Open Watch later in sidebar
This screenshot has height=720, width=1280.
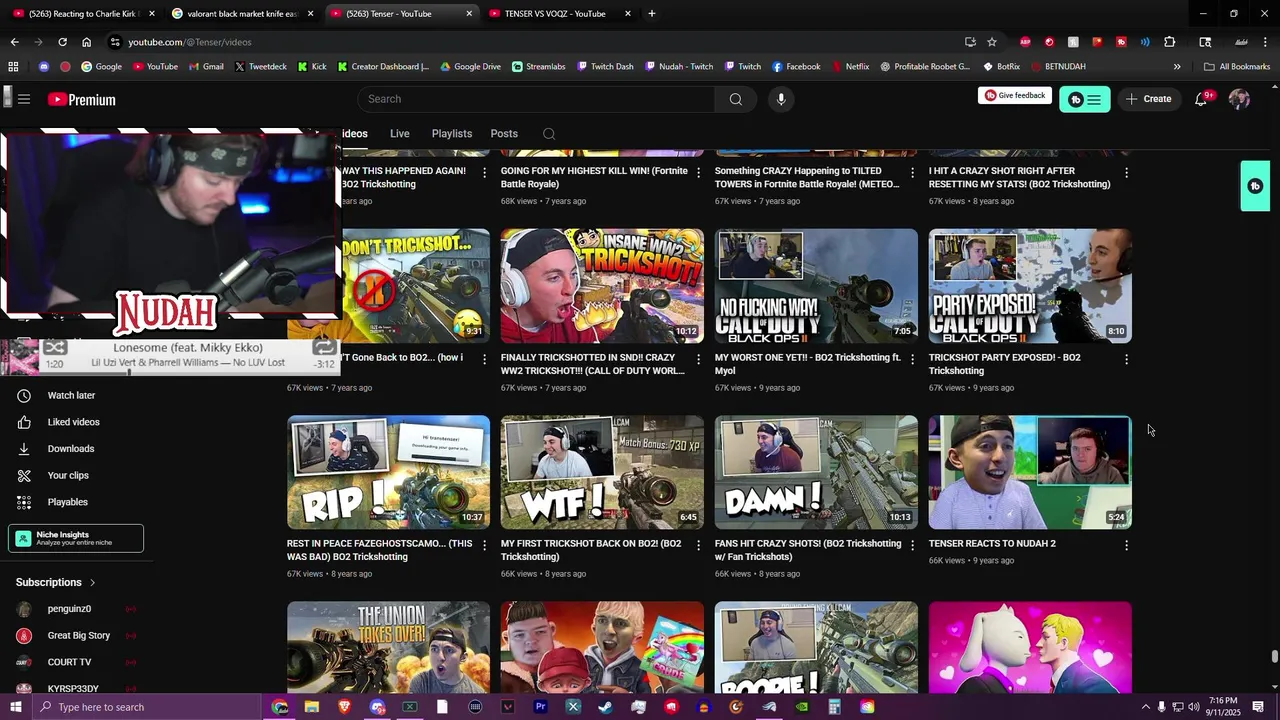[x=71, y=396]
